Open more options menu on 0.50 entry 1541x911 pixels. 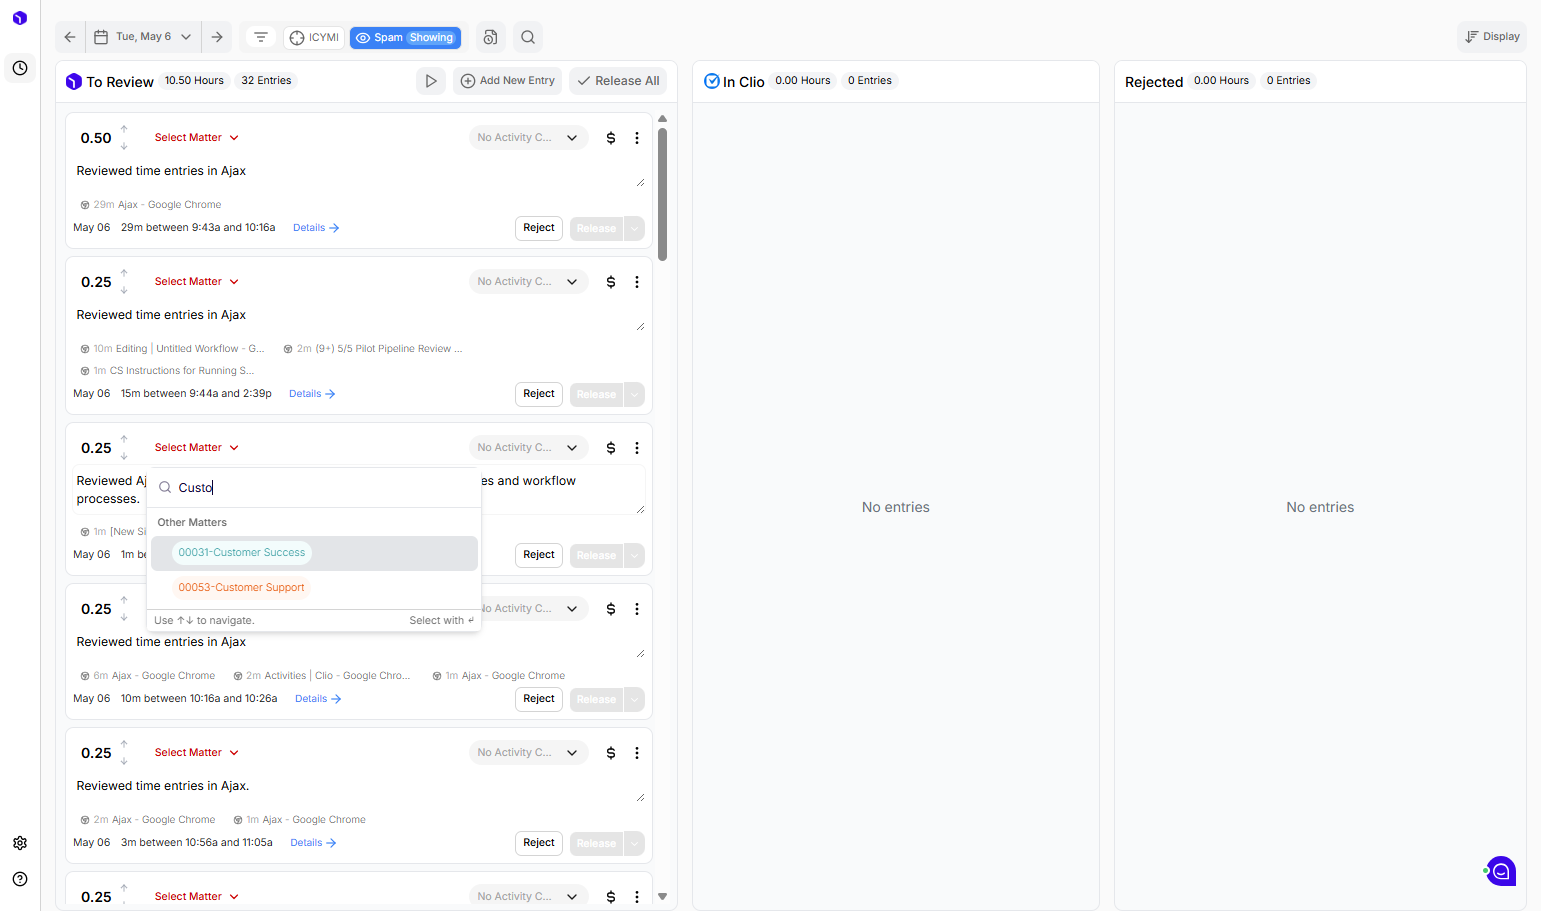(x=637, y=138)
